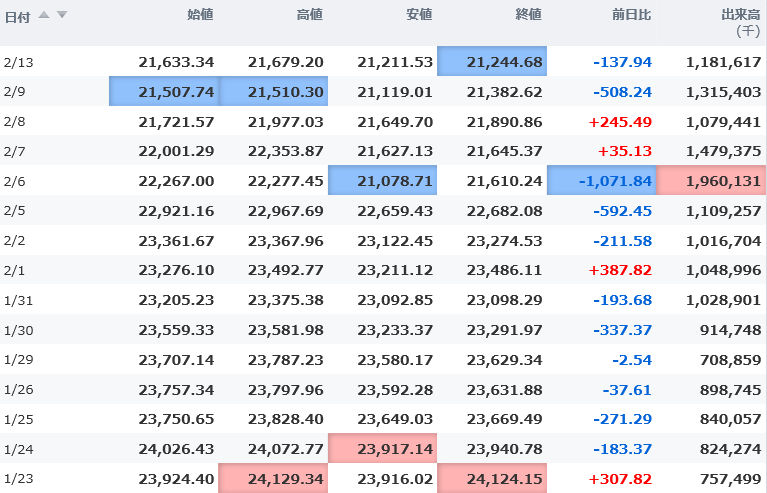Click the 2/13 date row
This screenshot has height=493, width=767.
pyautogui.click(x=383, y=62)
